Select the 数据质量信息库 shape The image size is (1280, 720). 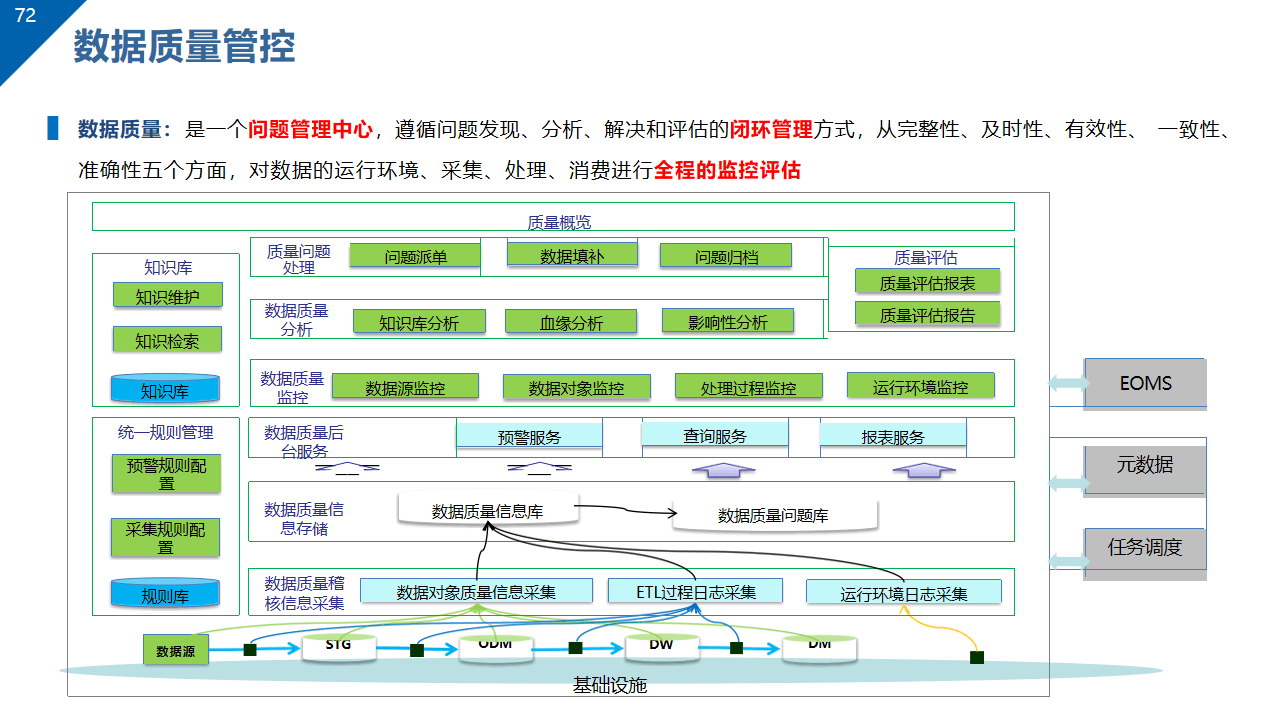coord(487,509)
